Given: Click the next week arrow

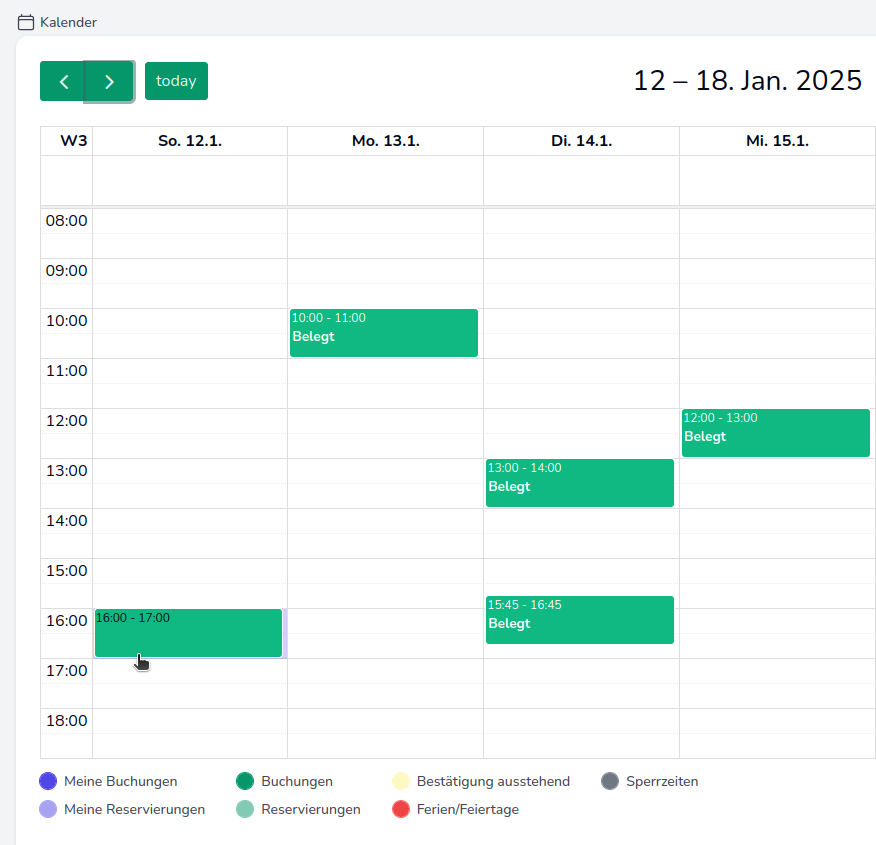Looking at the screenshot, I should pyautogui.click(x=107, y=81).
